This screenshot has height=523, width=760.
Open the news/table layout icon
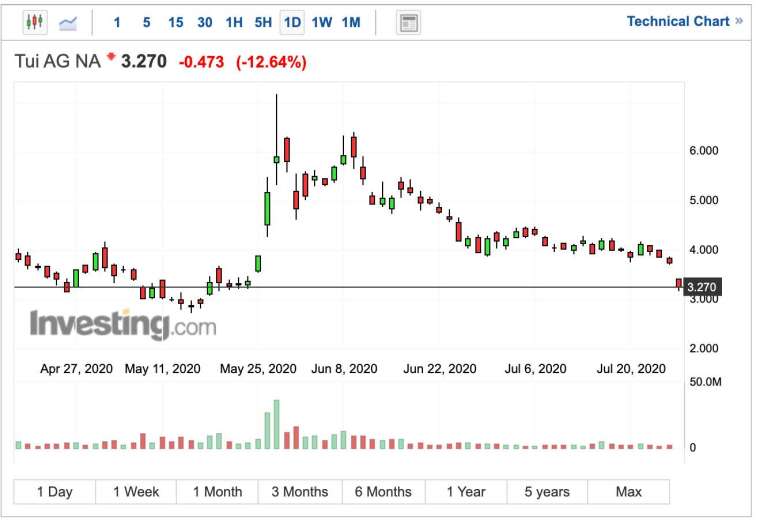point(408,23)
